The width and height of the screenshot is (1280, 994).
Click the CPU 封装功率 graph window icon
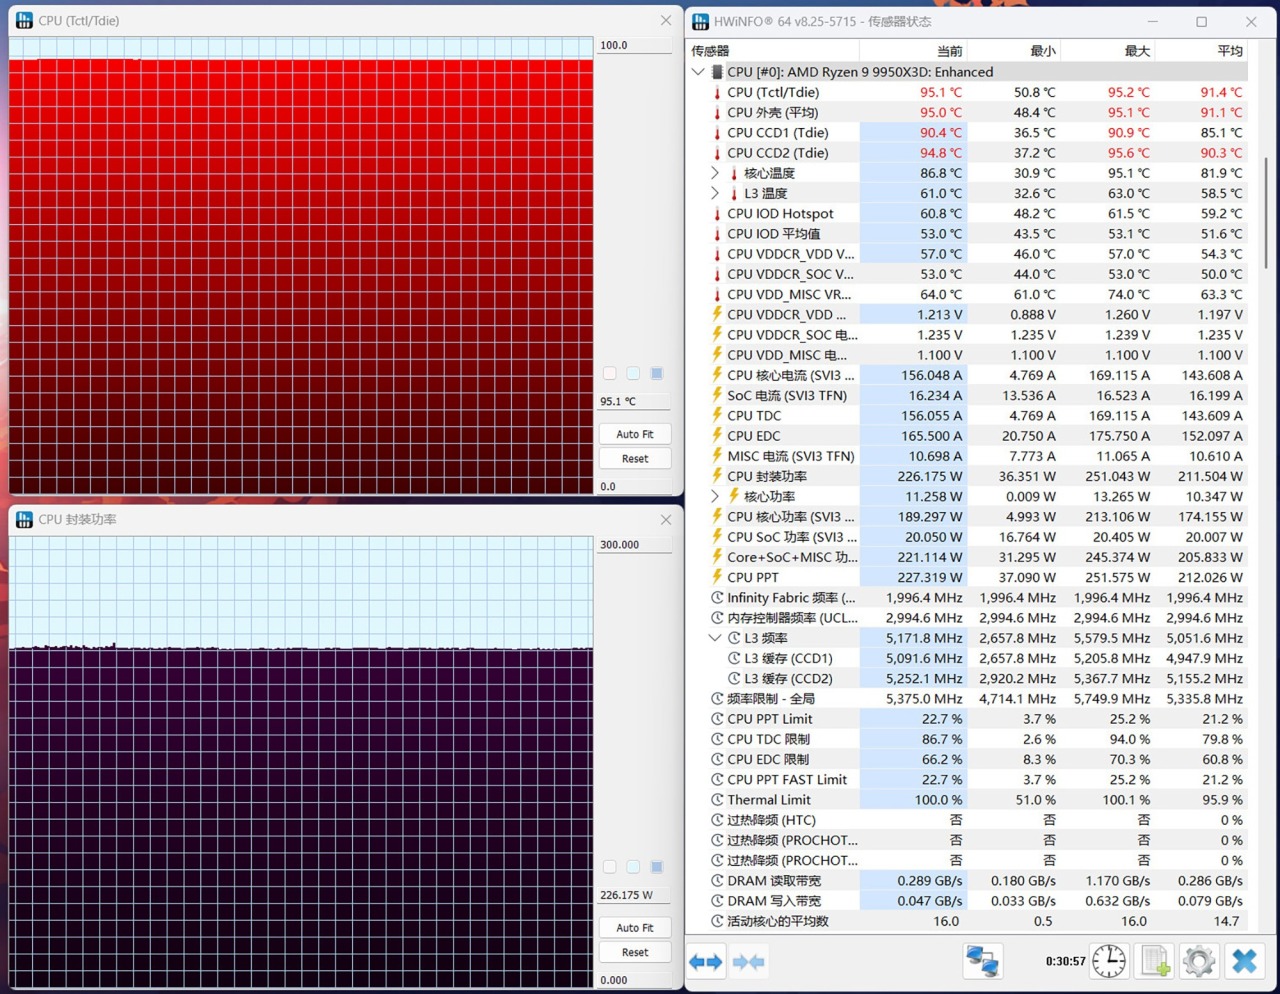(x=24, y=519)
